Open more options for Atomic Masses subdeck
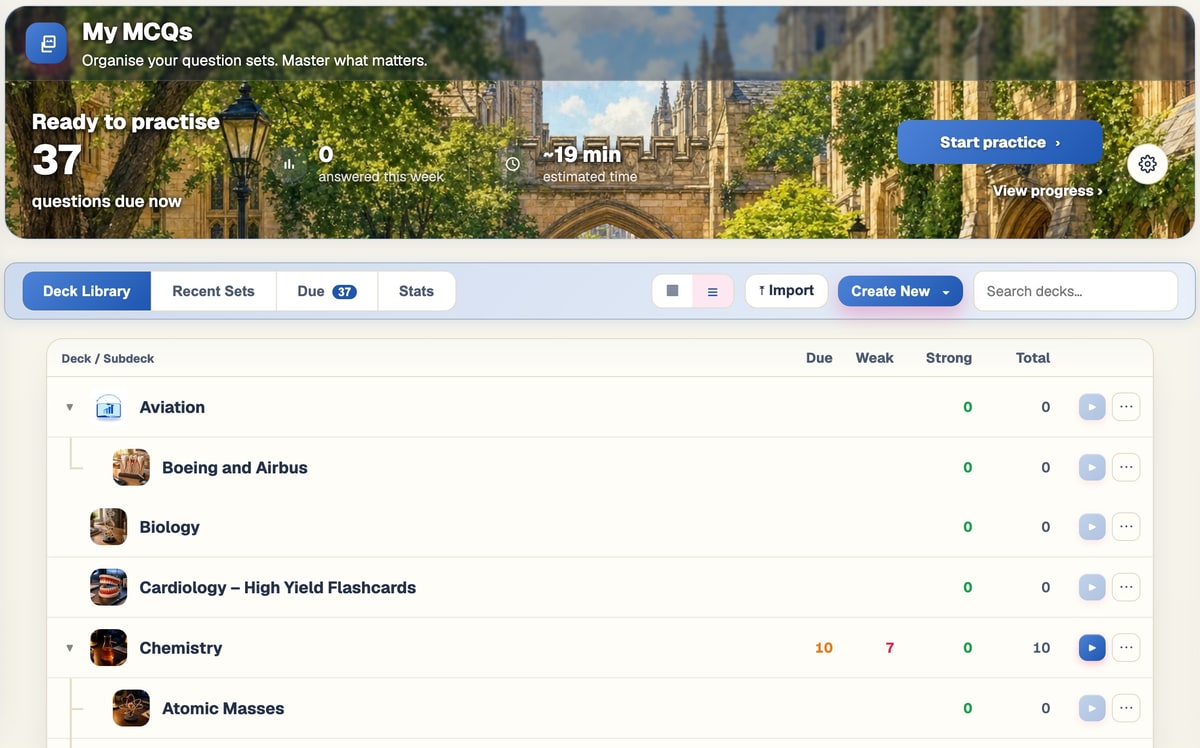The image size is (1200, 748). click(1126, 708)
